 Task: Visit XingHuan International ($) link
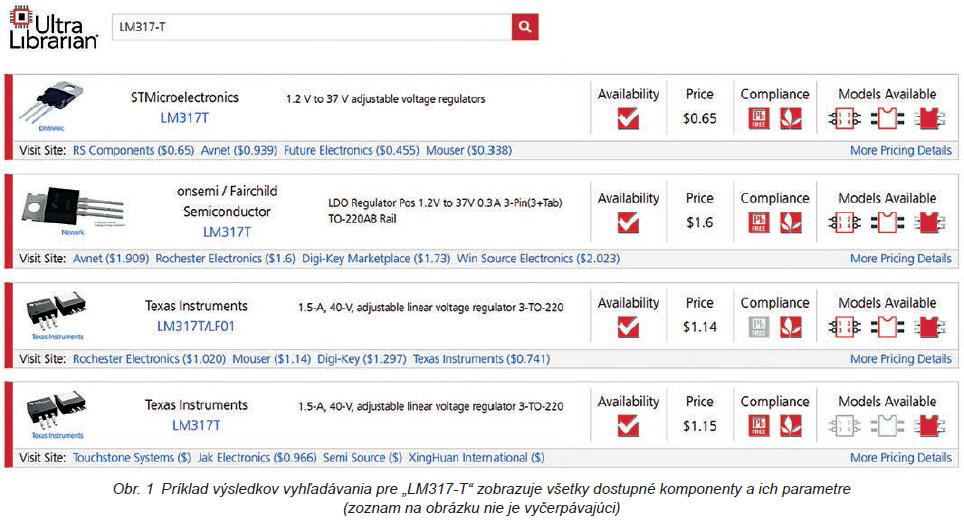tap(476, 457)
